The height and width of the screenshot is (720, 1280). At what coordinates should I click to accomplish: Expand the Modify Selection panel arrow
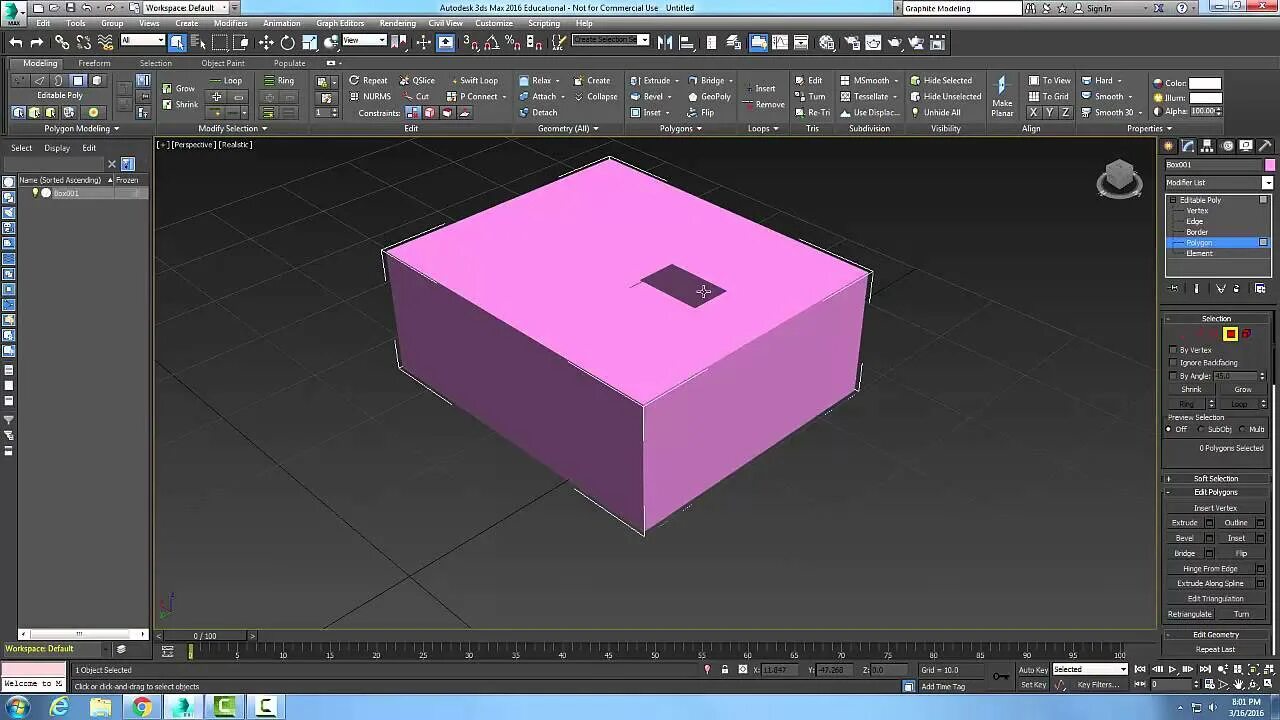pos(264,128)
